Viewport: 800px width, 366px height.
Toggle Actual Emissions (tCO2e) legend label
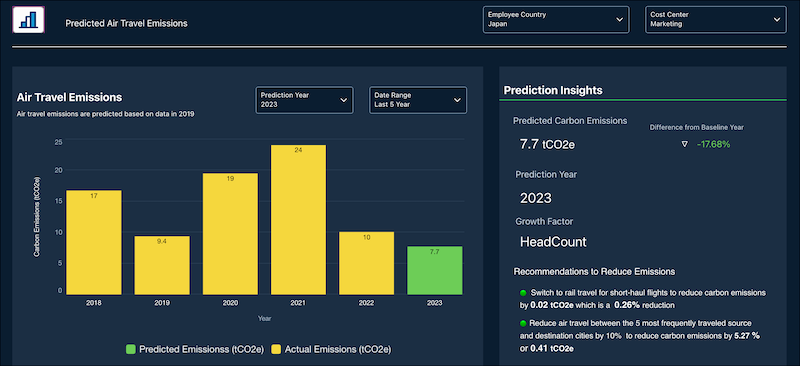click(x=338, y=350)
